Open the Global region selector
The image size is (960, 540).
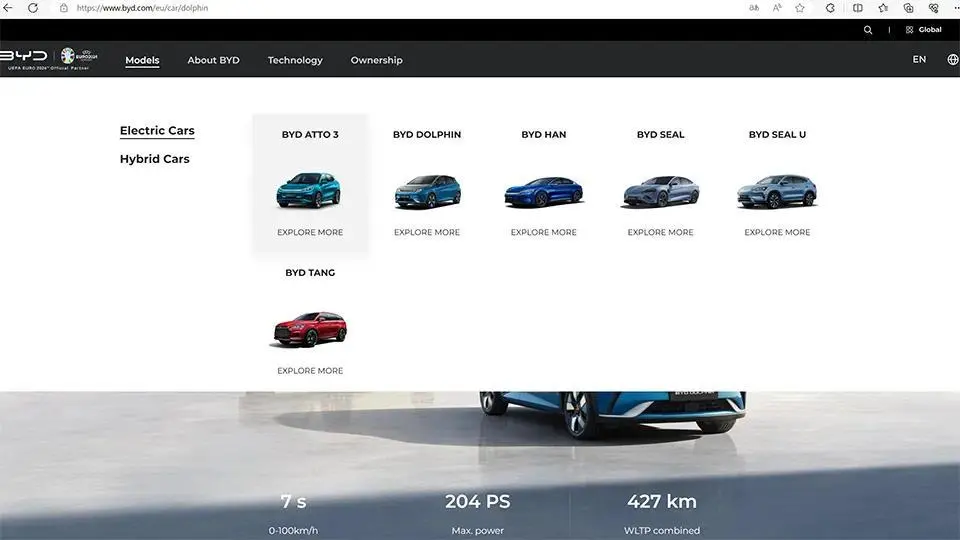(x=924, y=29)
